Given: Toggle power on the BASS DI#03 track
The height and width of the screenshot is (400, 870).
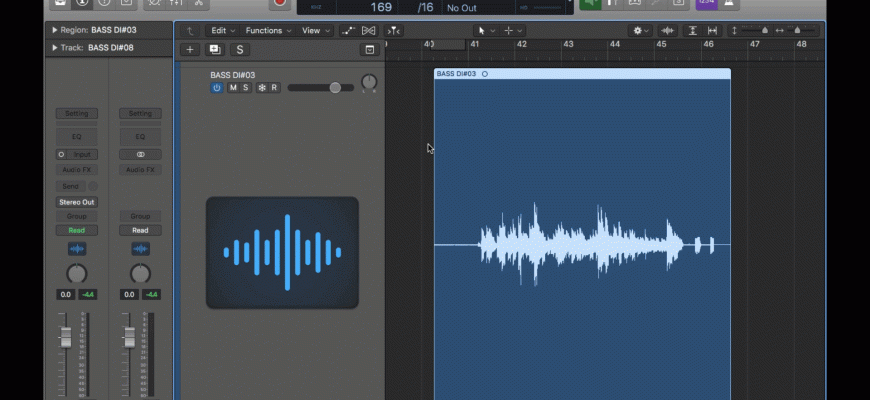Looking at the screenshot, I should click(217, 88).
